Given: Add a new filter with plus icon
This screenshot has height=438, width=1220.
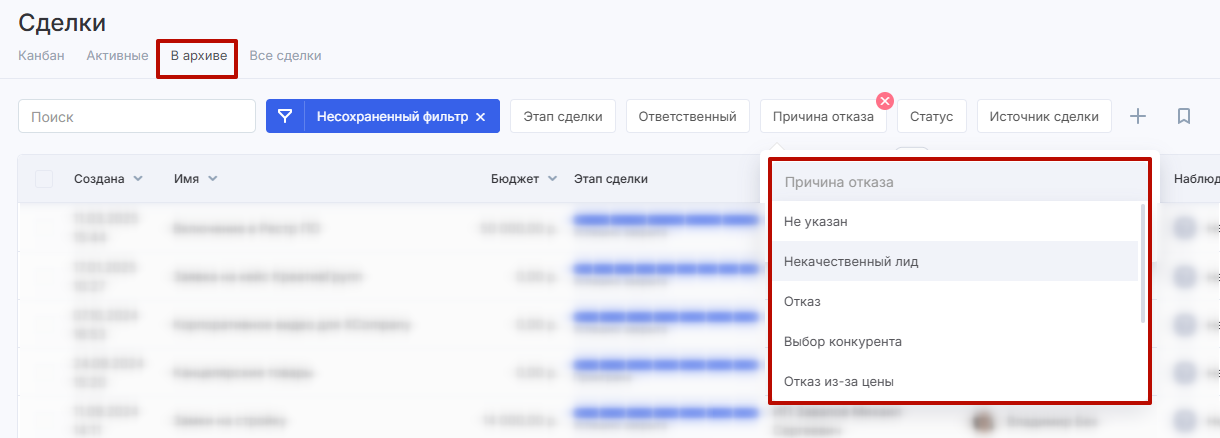Looking at the screenshot, I should 1138,116.
